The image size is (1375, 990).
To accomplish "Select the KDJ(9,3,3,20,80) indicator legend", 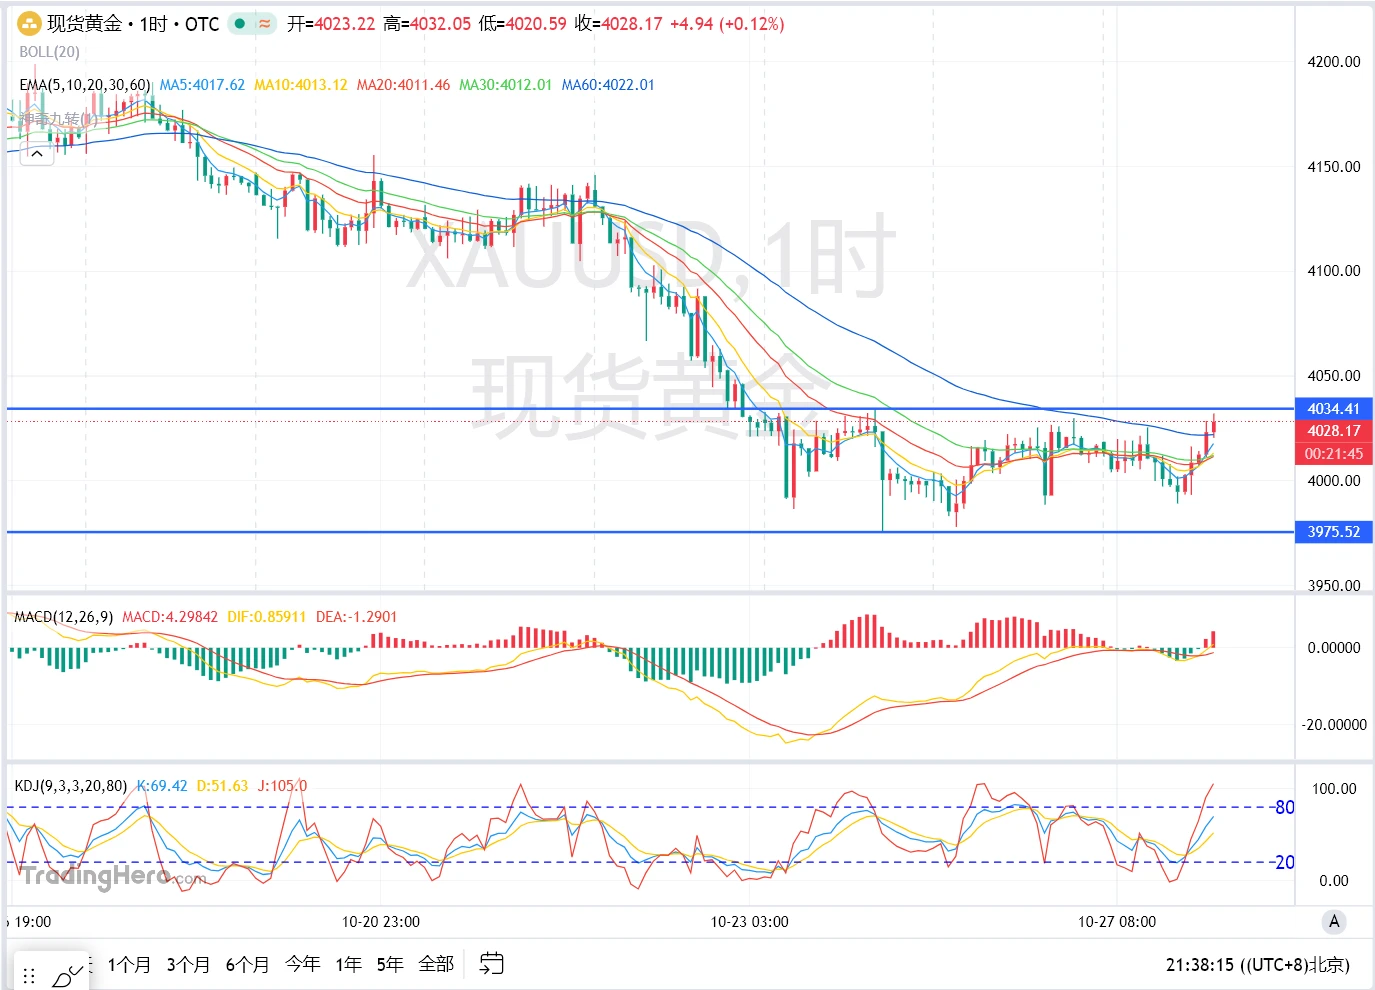I will [70, 786].
